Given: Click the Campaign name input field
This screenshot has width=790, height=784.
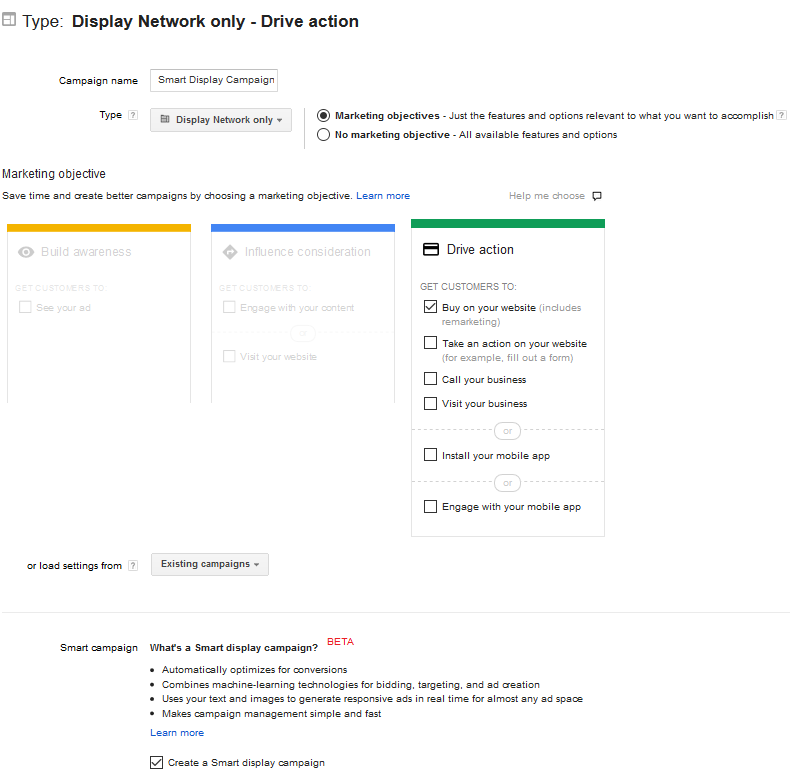Looking at the screenshot, I should pyautogui.click(x=214, y=80).
